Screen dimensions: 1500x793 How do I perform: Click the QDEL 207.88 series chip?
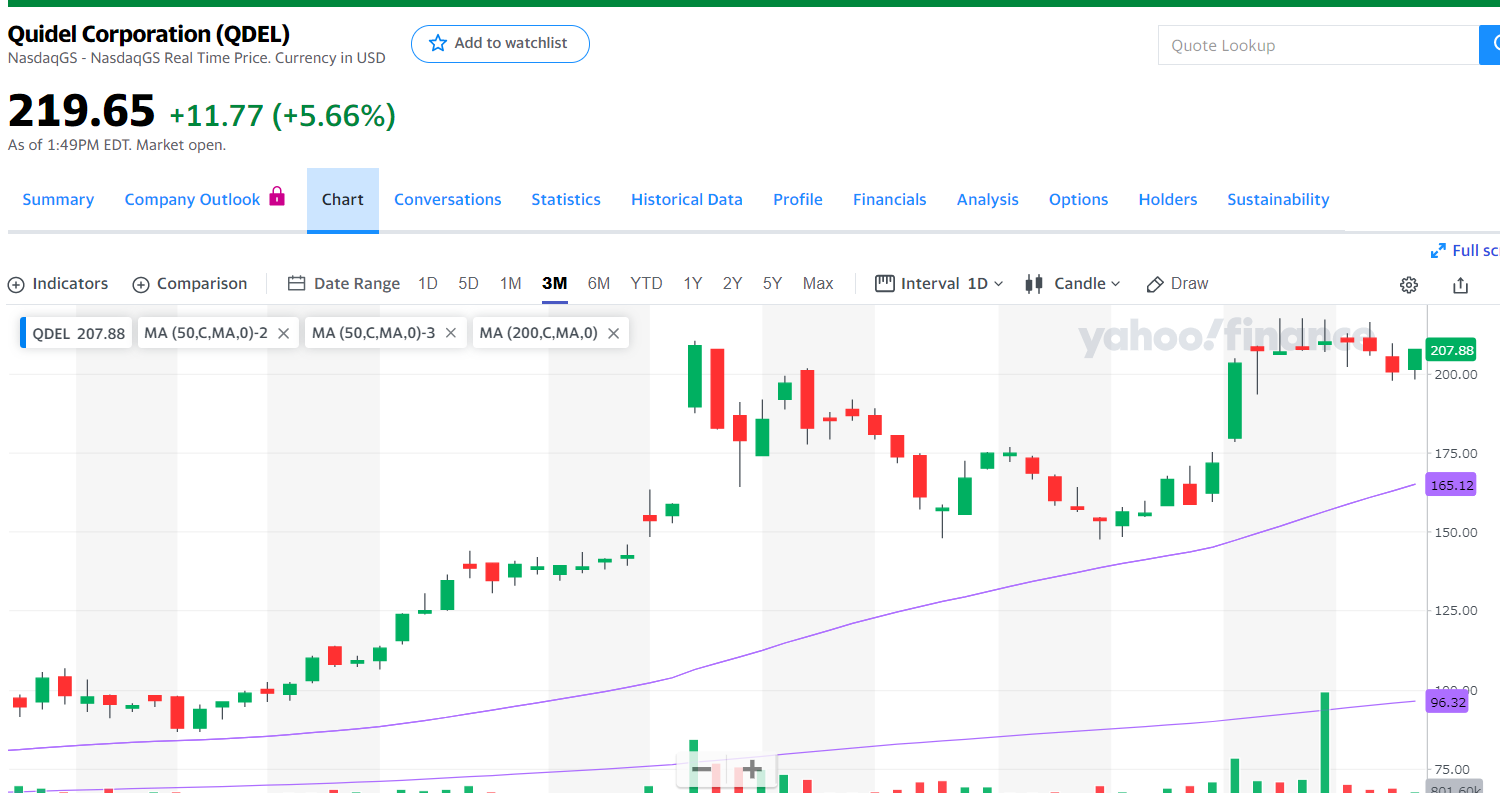(77, 333)
